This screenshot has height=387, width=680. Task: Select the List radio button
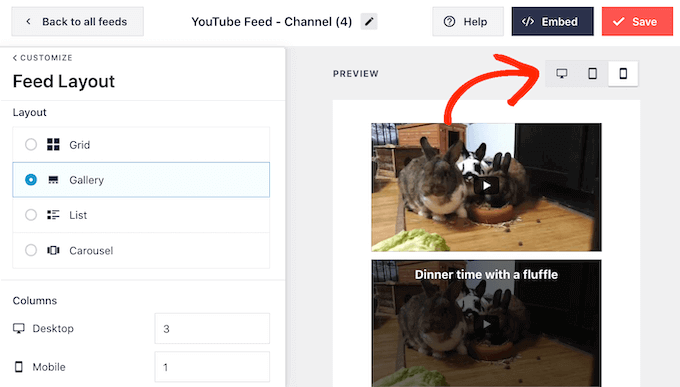31,215
